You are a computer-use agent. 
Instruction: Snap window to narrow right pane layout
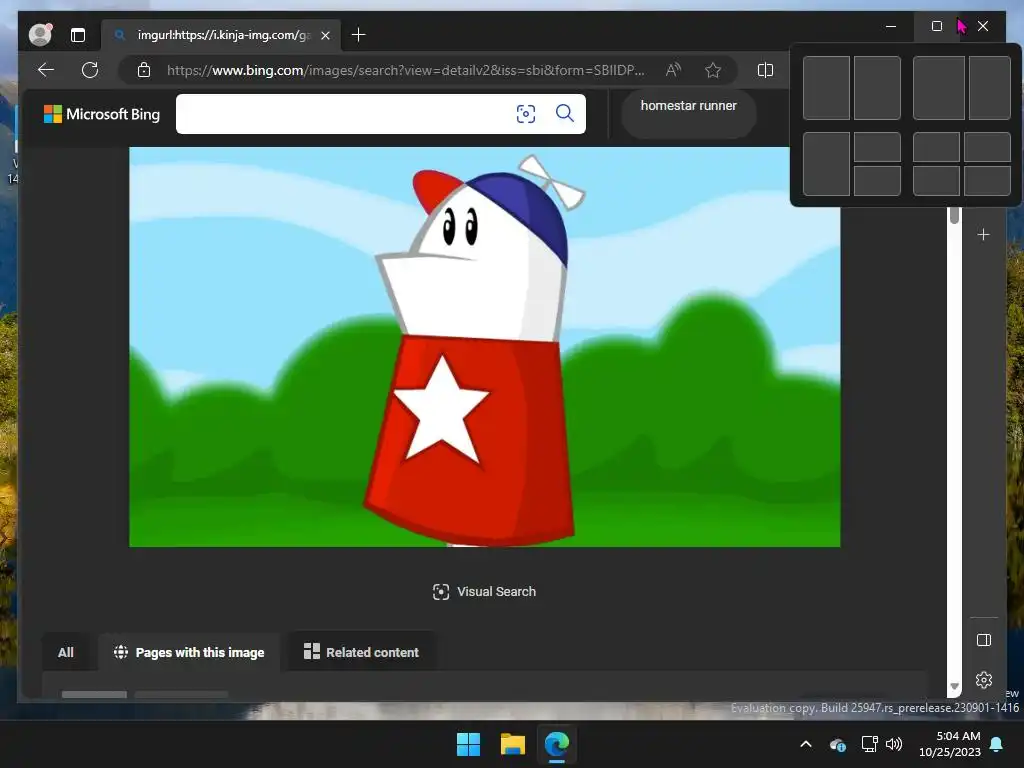coord(990,88)
